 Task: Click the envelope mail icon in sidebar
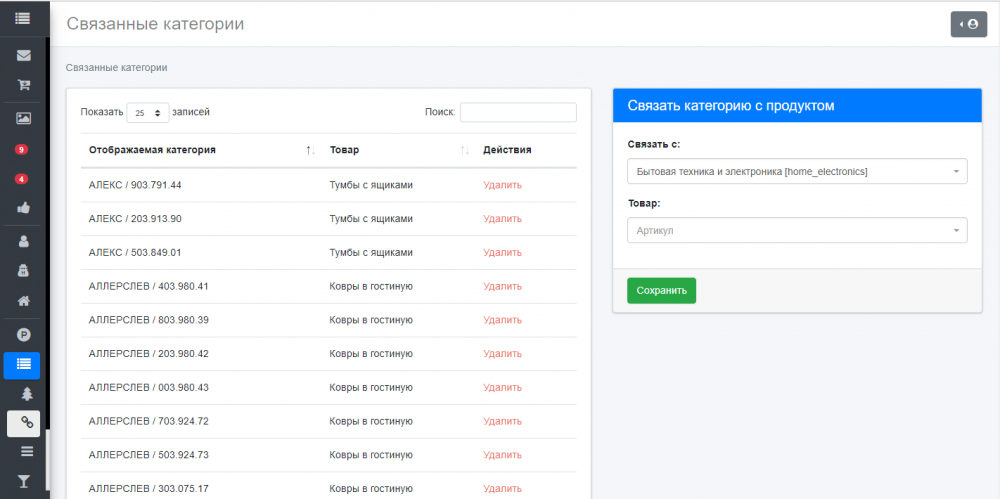23,55
